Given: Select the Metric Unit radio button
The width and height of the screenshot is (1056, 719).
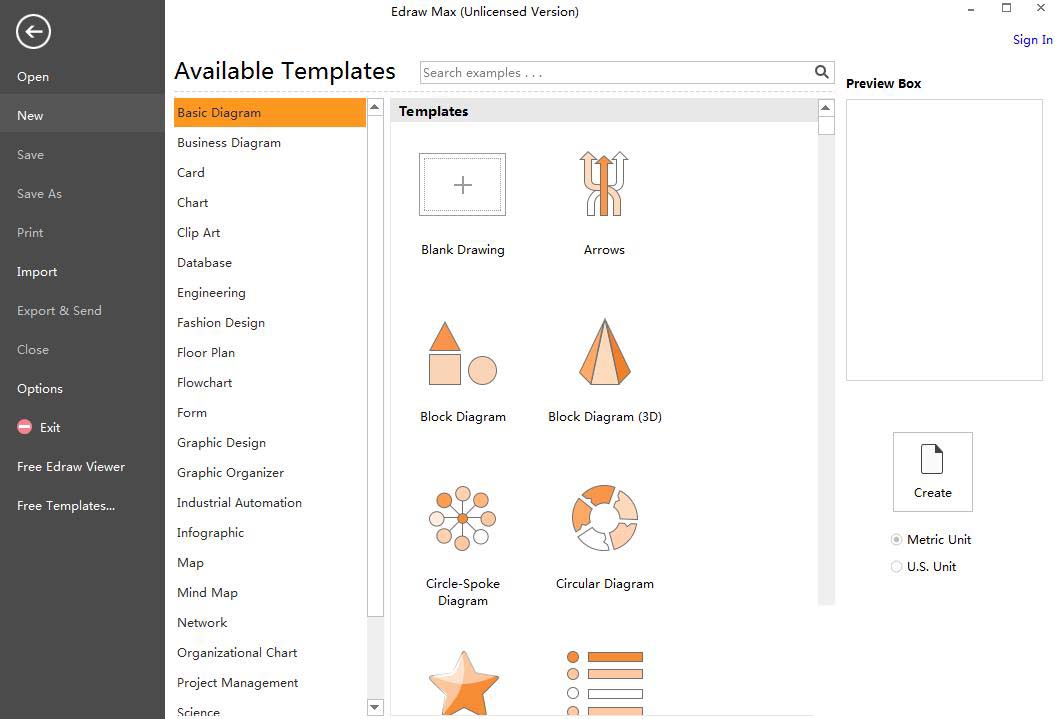Looking at the screenshot, I should [x=896, y=539].
